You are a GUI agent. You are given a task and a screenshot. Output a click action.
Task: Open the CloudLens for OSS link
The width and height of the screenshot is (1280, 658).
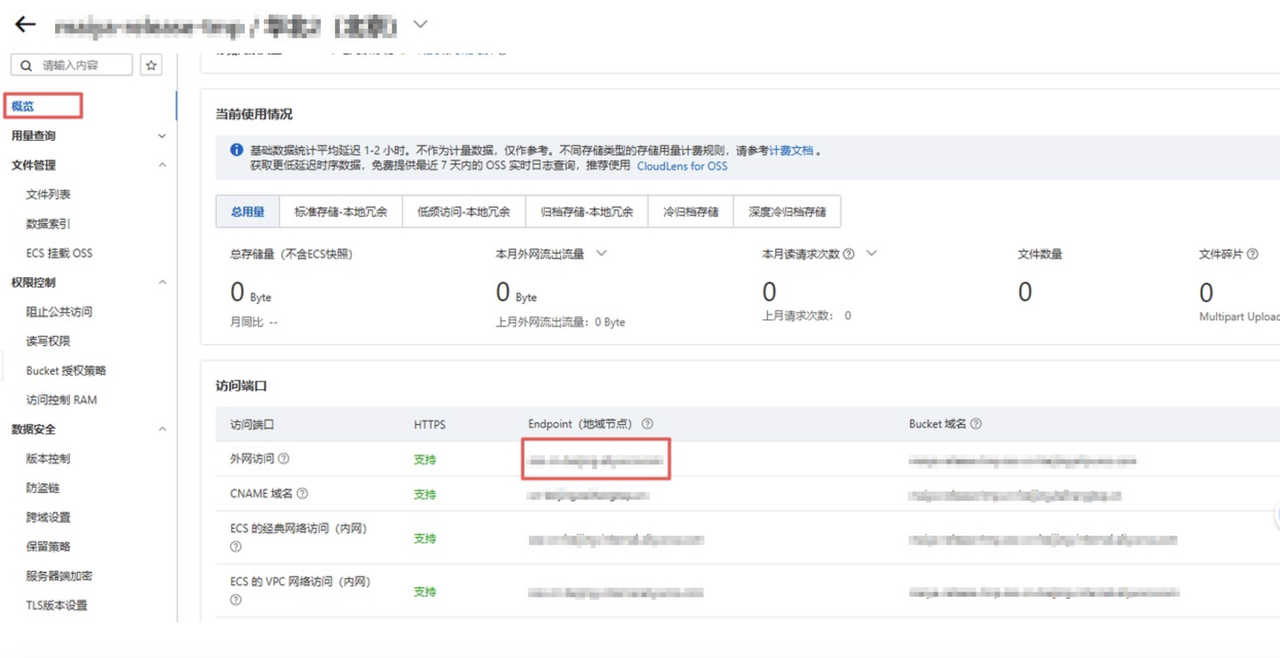coord(682,166)
